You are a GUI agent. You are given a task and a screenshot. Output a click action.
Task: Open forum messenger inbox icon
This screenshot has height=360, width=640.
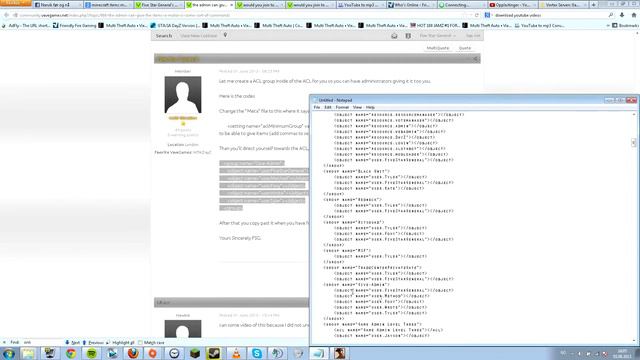tap(394, 36)
